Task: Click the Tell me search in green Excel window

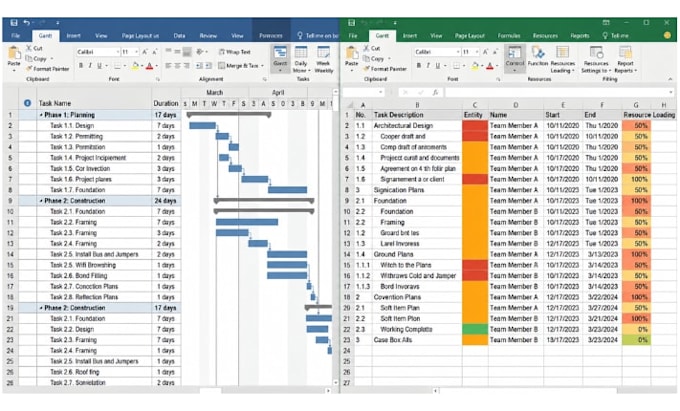Action: pyautogui.click(x=616, y=36)
